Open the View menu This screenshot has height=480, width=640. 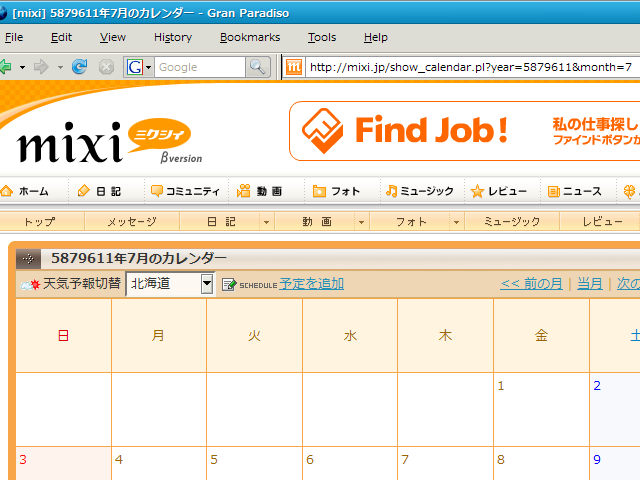113,38
